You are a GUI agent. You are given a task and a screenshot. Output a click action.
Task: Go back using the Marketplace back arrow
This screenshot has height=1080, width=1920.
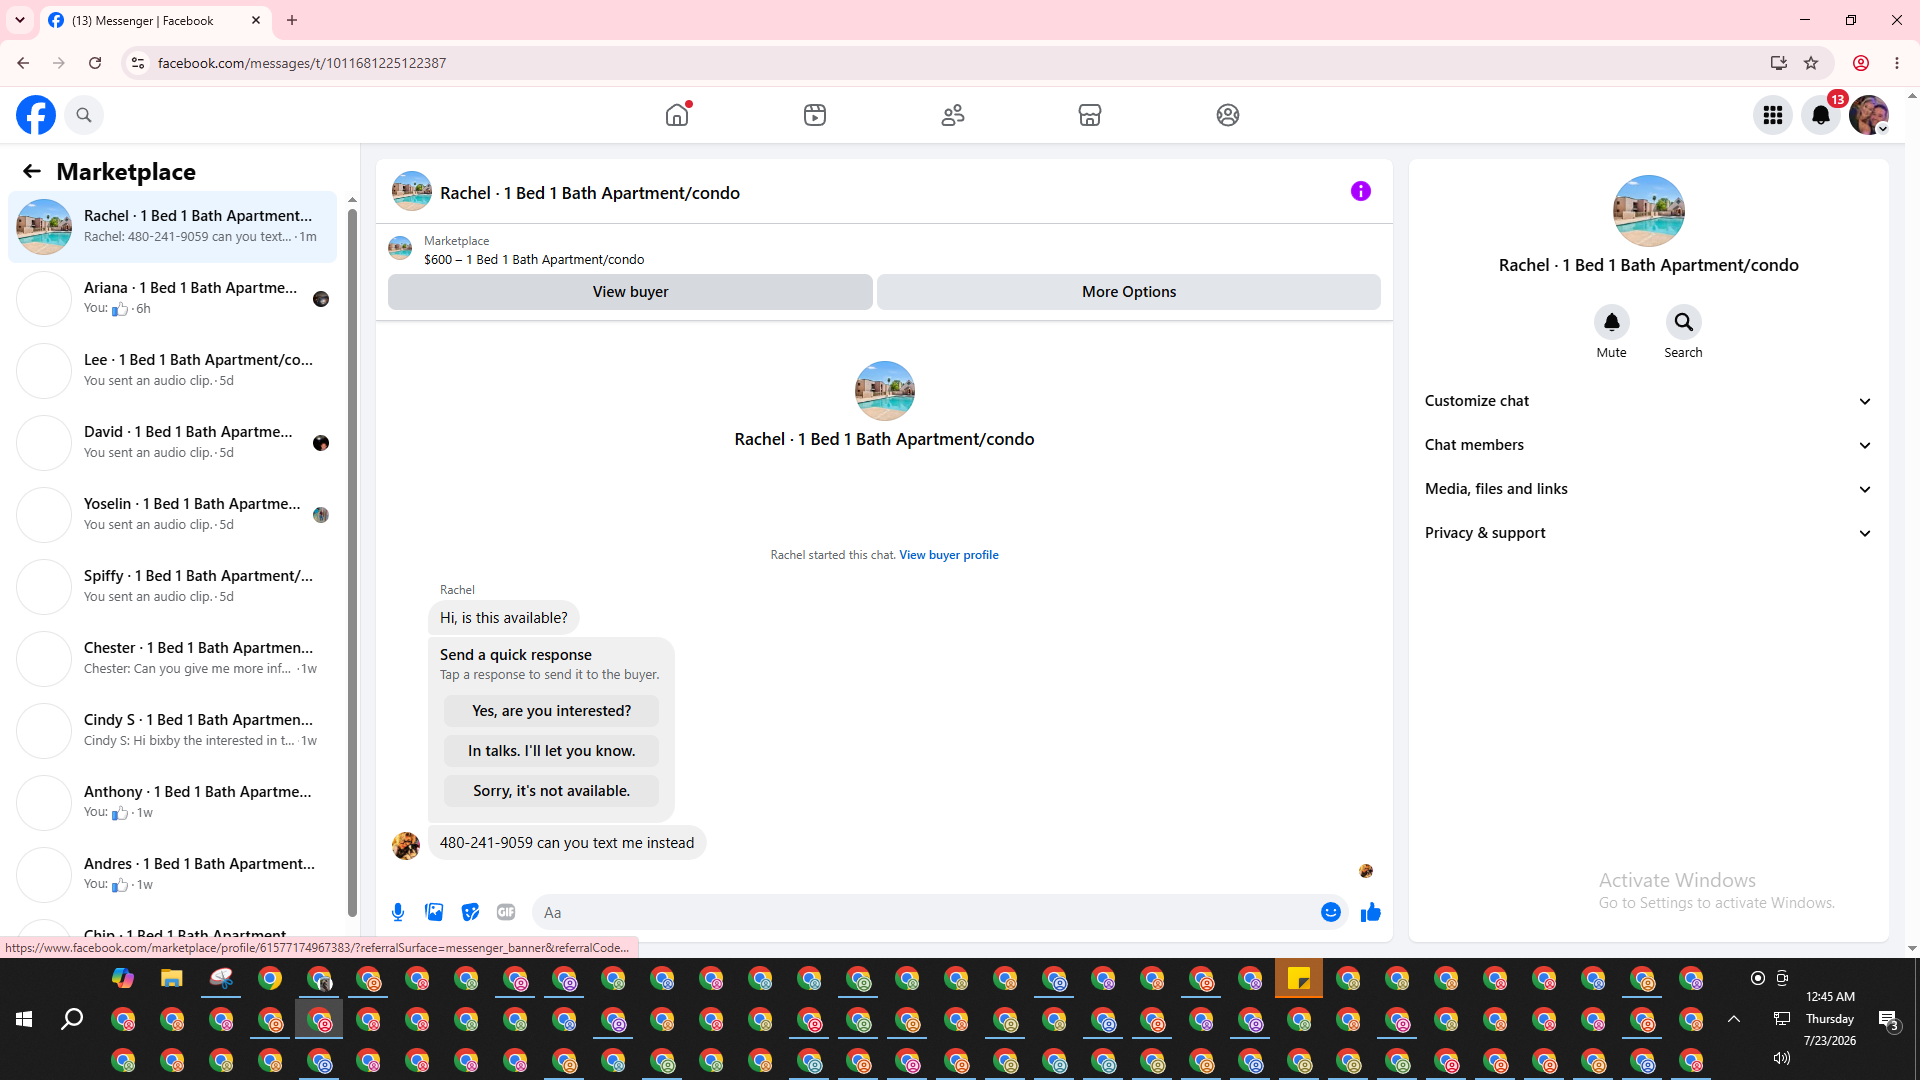pyautogui.click(x=32, y=171)
